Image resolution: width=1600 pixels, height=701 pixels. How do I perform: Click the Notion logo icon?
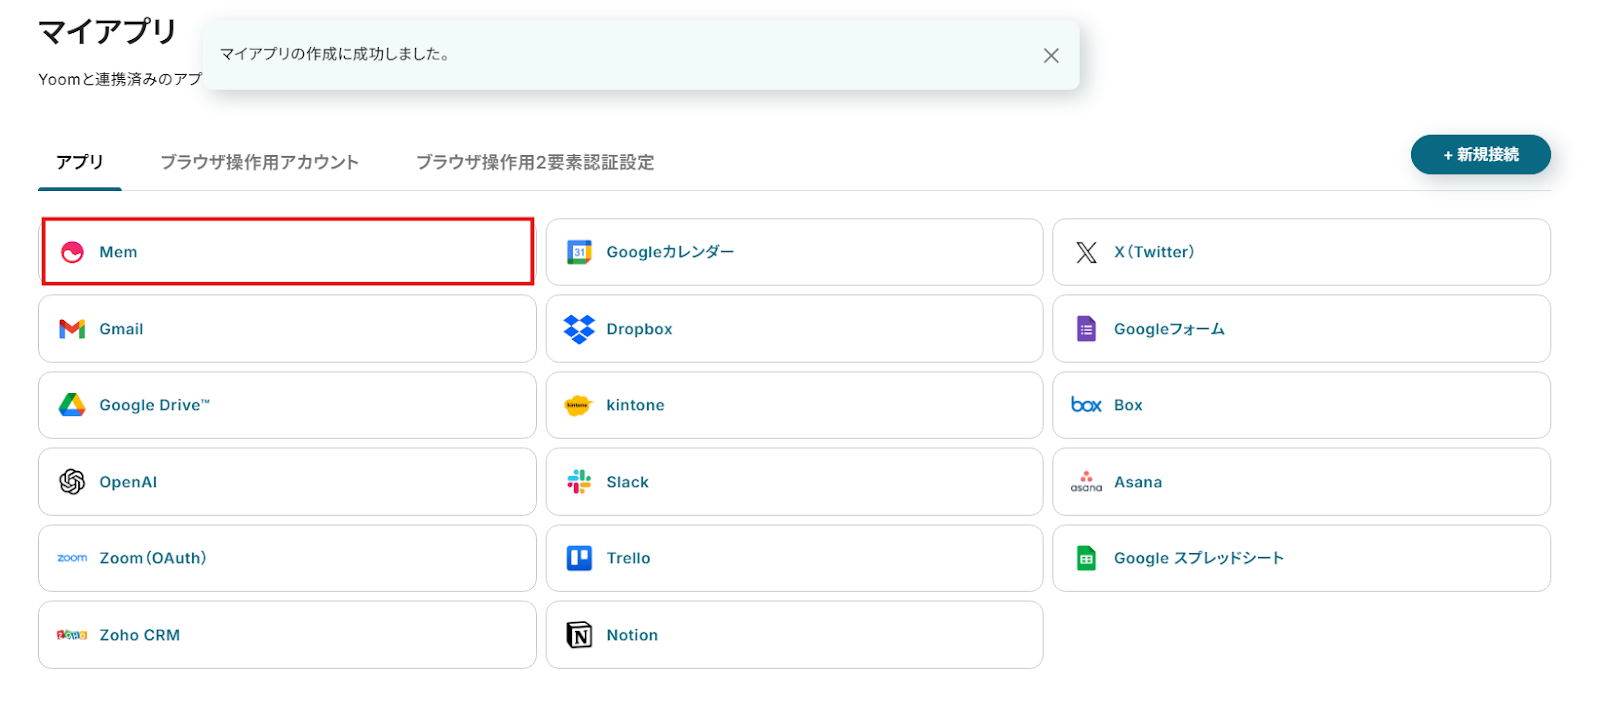tap(579, 635)
